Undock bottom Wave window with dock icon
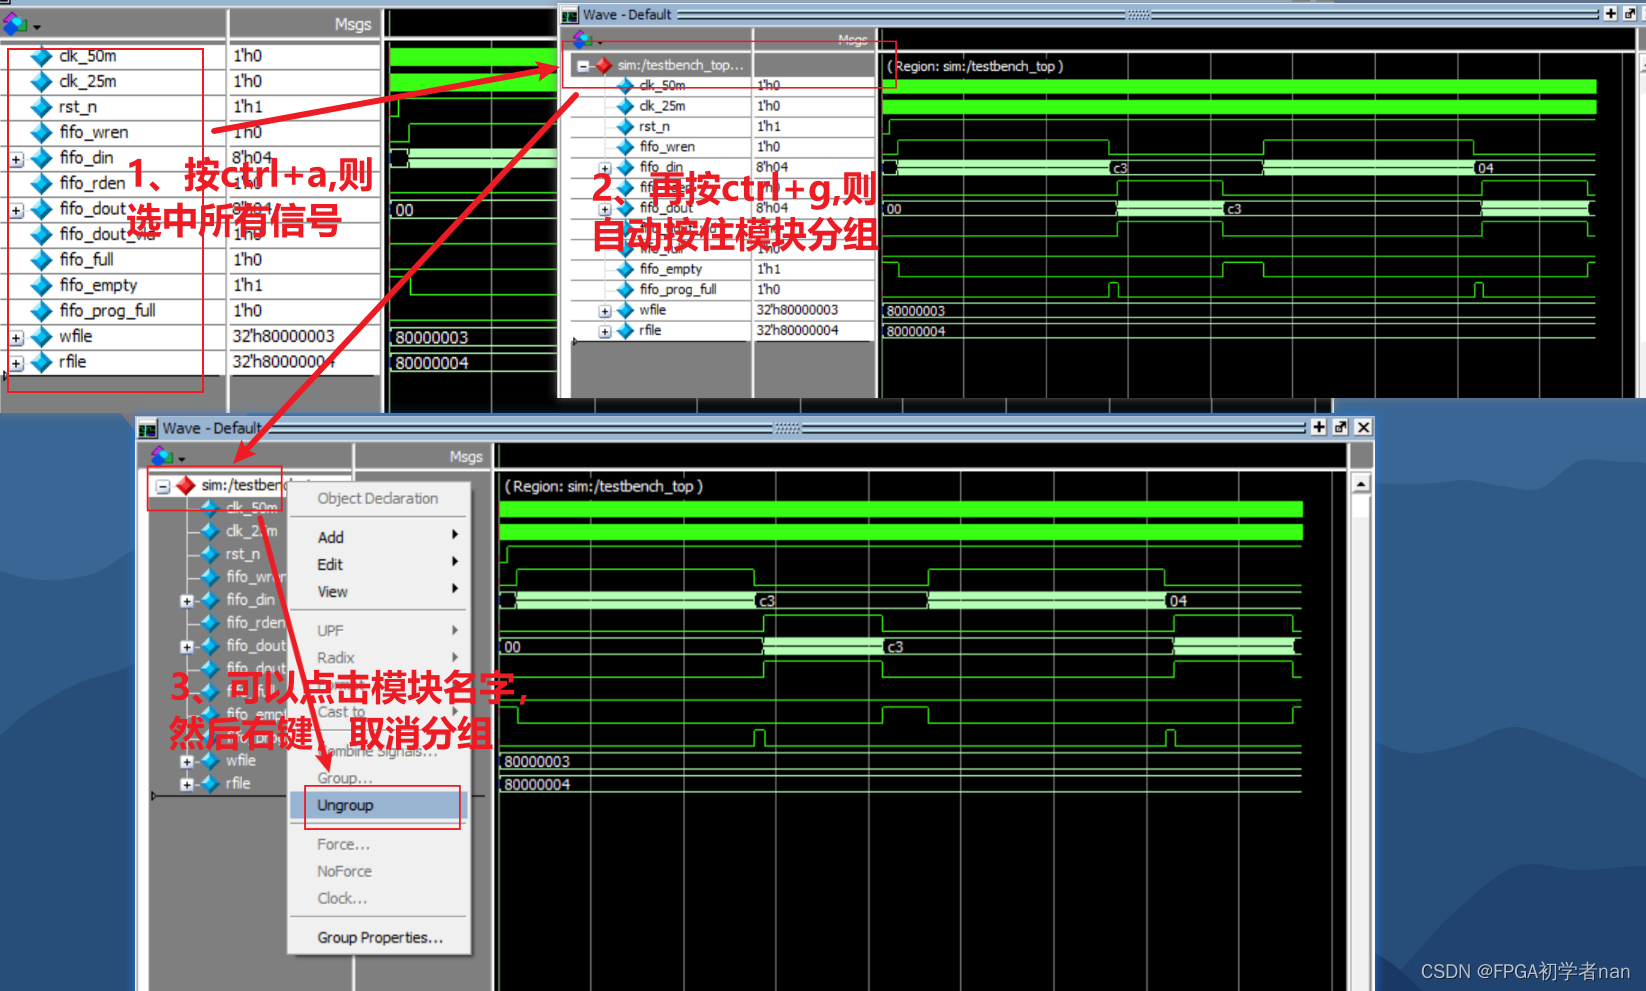This screenshot has width=1646, height=991. pos(1340,427)
